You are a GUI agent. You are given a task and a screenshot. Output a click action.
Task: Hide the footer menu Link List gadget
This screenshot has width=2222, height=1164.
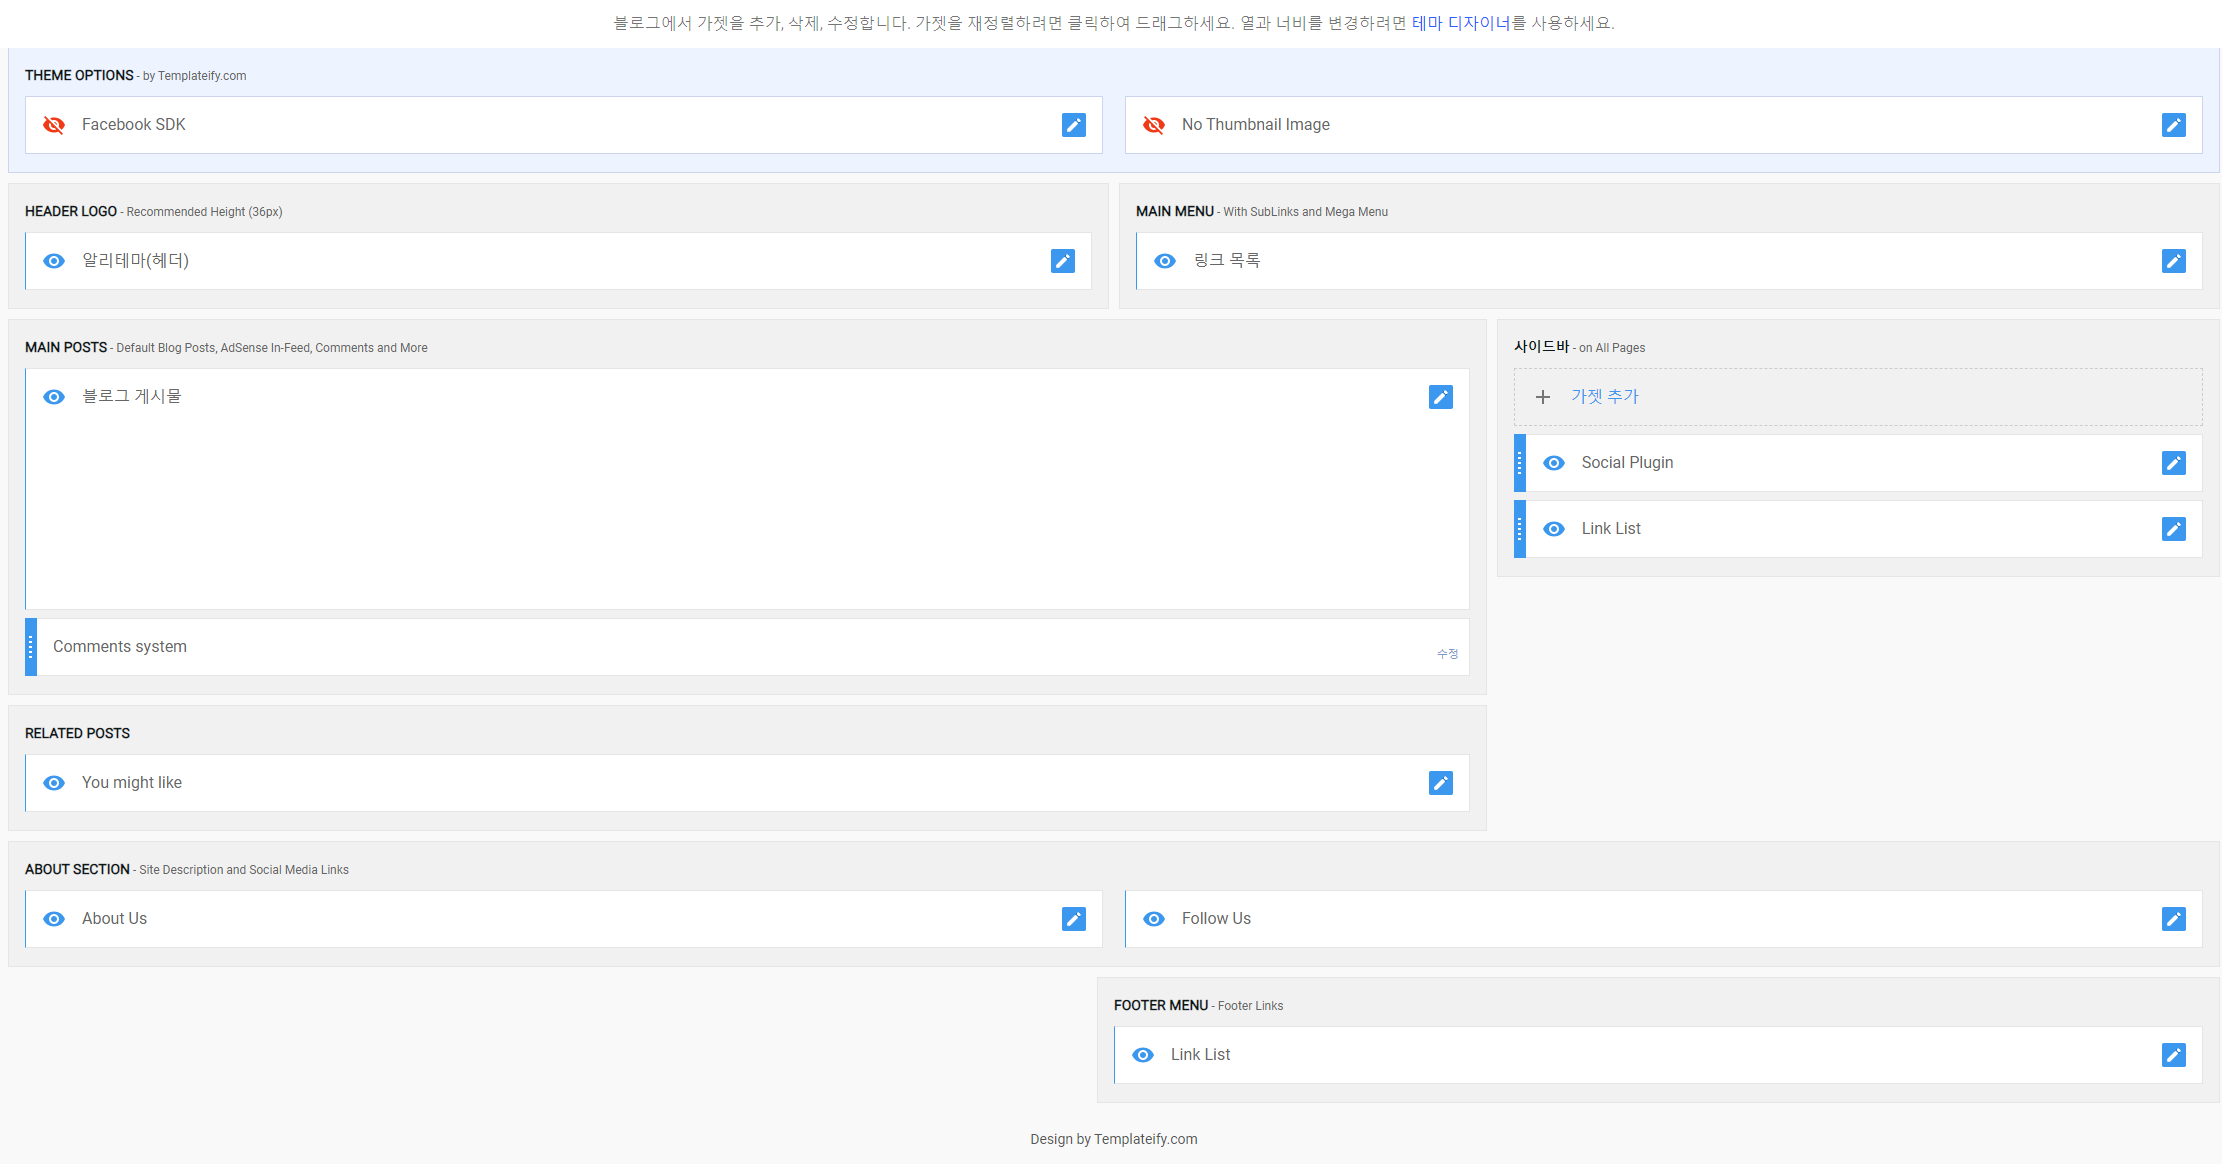coord(1143,1055)
